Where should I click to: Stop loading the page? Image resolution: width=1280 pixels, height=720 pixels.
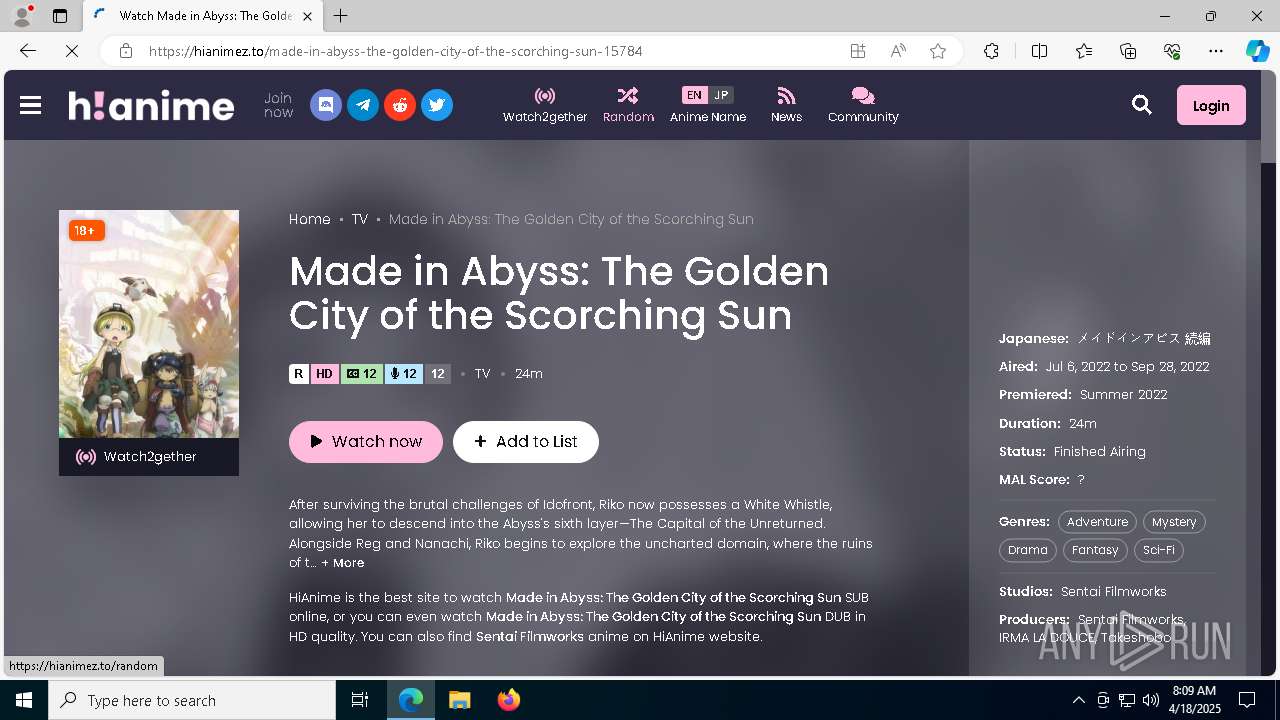pos(71,51)
